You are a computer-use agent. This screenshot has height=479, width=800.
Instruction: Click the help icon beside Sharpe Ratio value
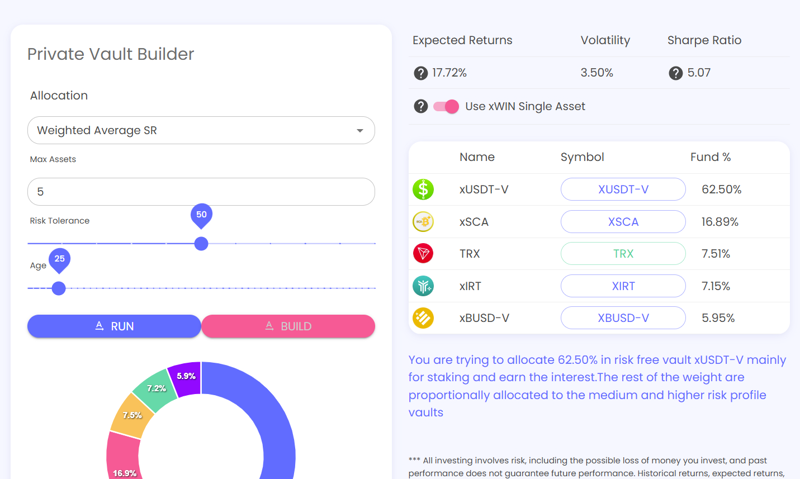(x=676, y=73)
